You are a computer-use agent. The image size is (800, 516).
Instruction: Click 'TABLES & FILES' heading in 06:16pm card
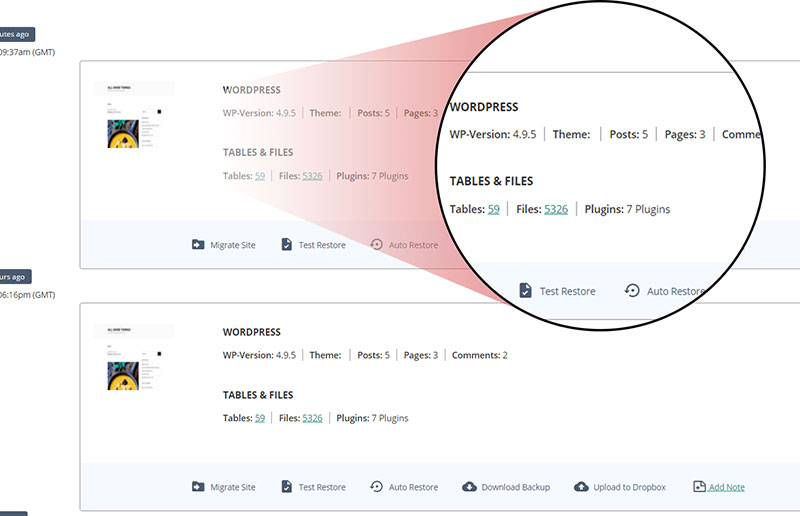click(258, 395)
